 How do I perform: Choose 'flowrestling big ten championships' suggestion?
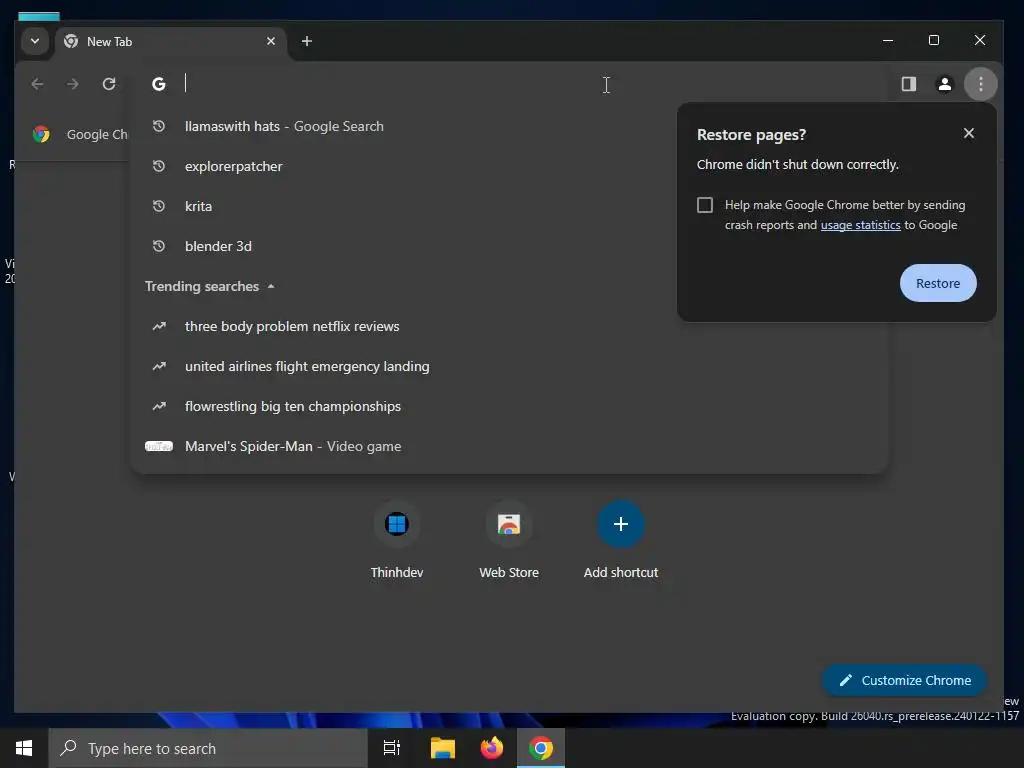(x=509, y=406)
